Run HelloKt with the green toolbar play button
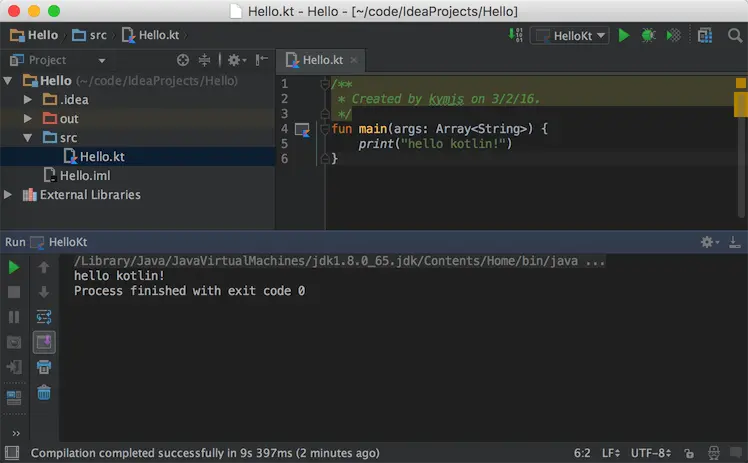The image size is (748, 463). point(623,35)
